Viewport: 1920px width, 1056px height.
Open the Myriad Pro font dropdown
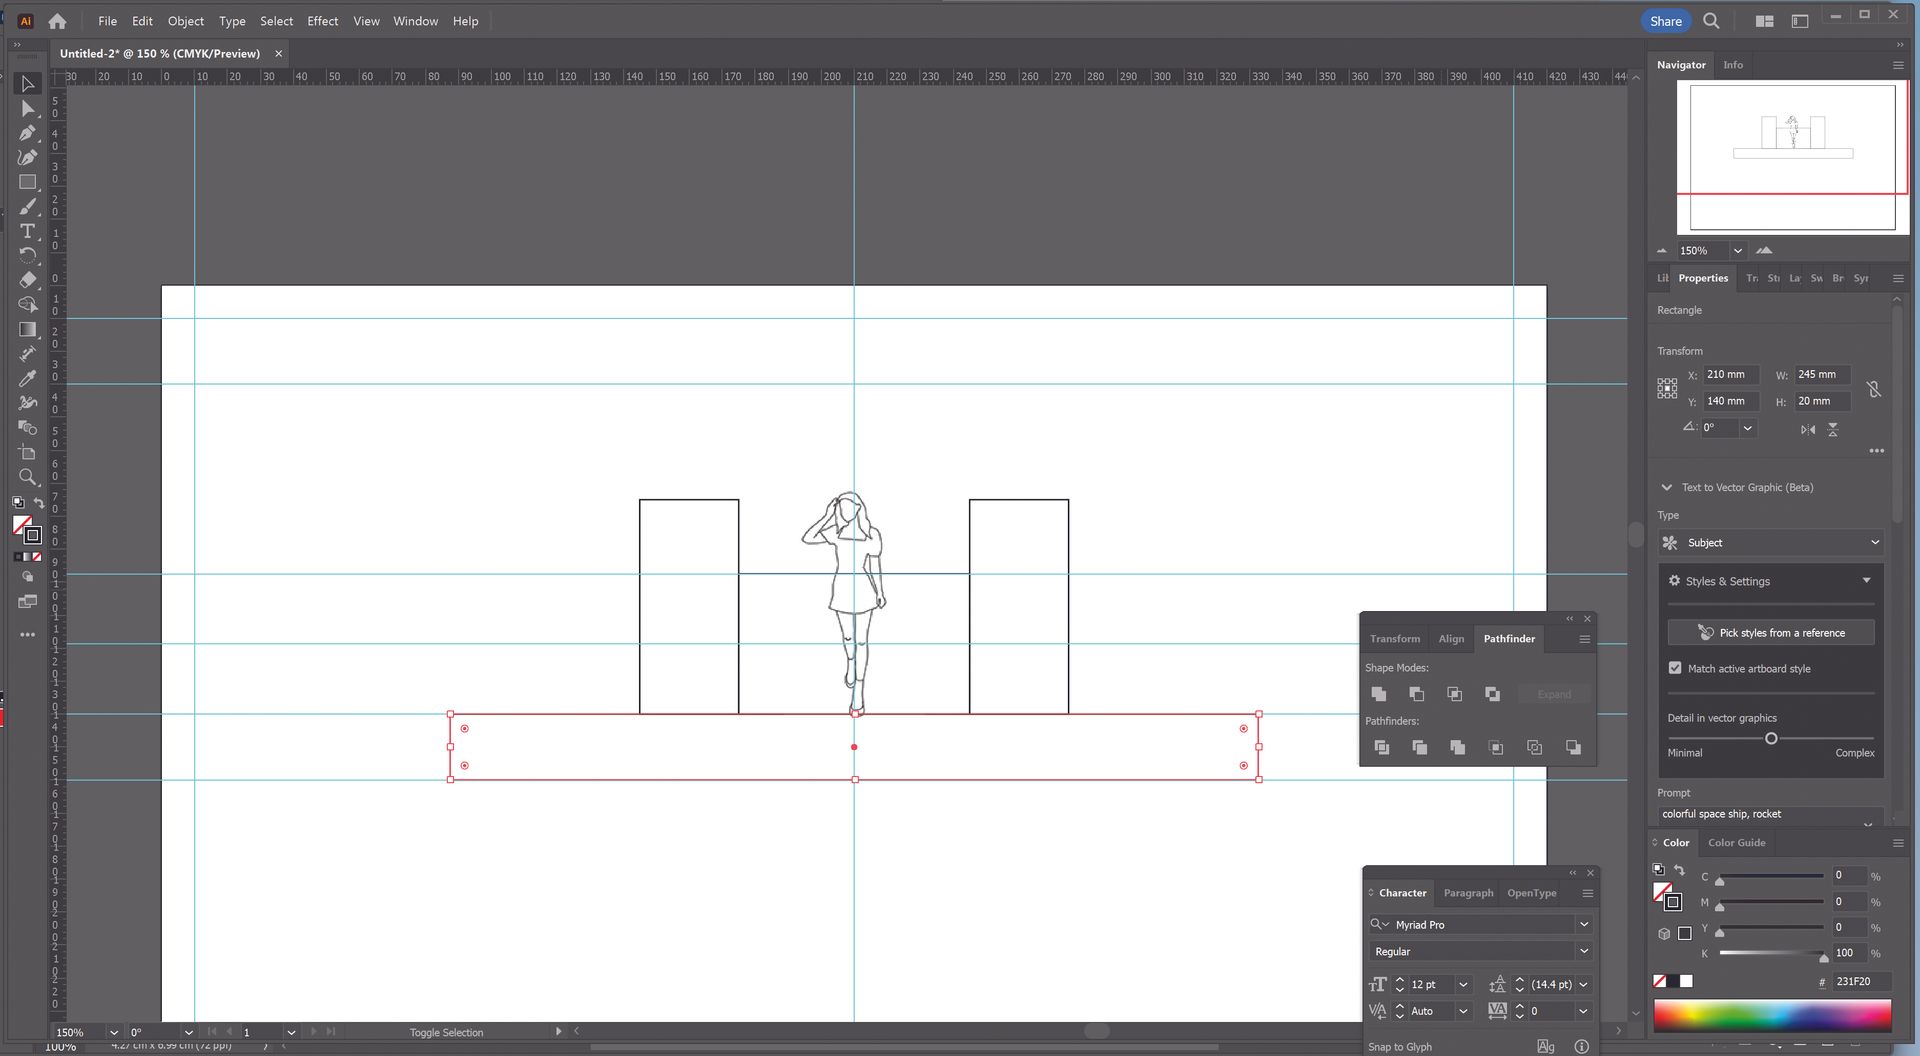pos(1583,925)
